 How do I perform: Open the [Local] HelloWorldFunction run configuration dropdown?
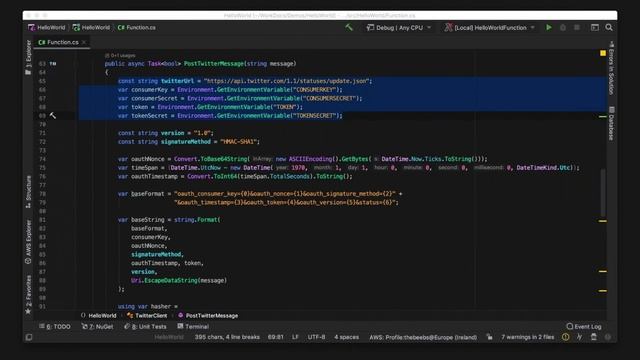click(489, 28)
